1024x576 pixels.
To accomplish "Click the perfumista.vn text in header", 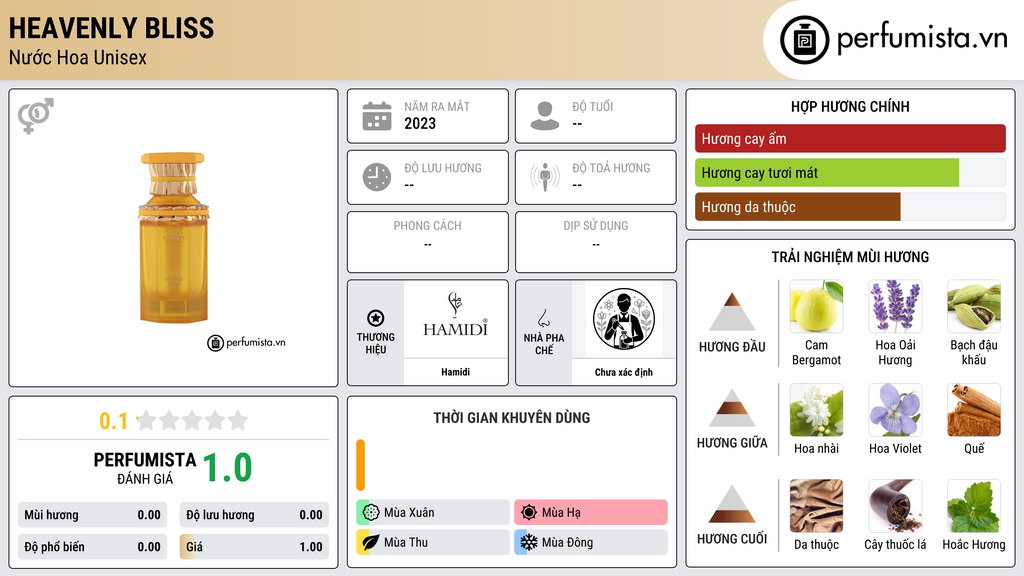I will 922,39.
